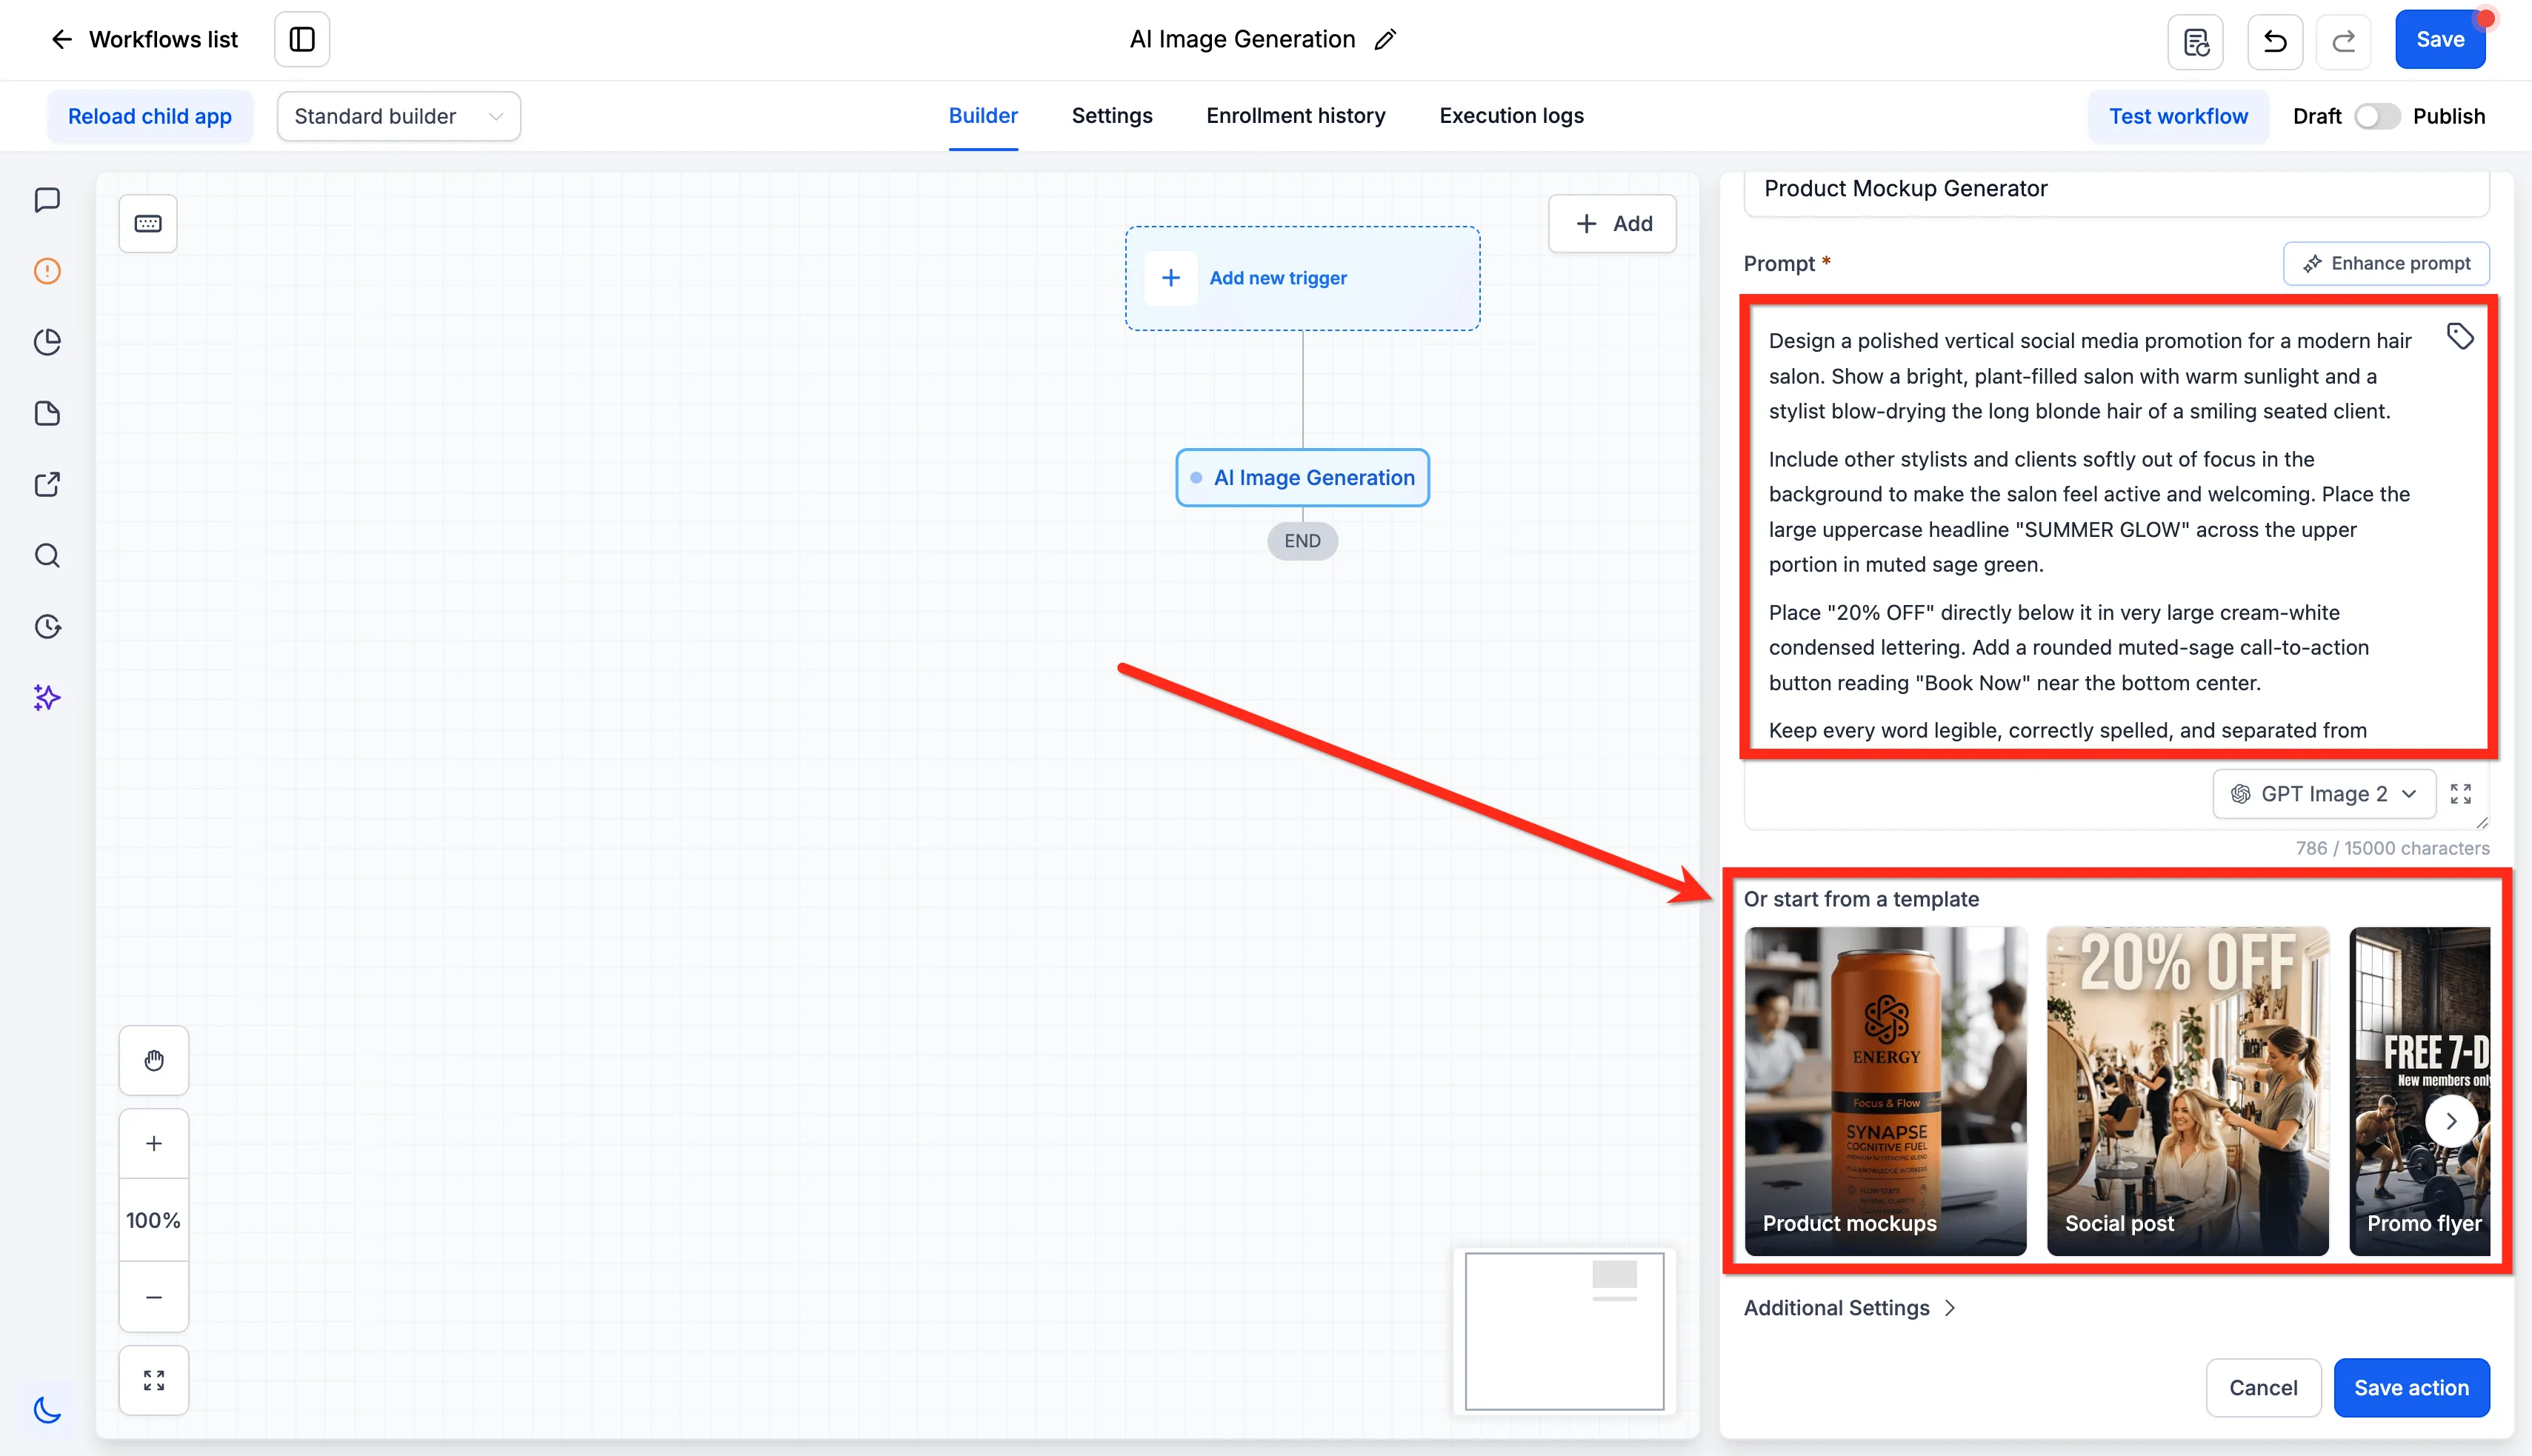2532x1456 pixels.
Task: Expand Additional Settings section
Action: point(1849,1308)
